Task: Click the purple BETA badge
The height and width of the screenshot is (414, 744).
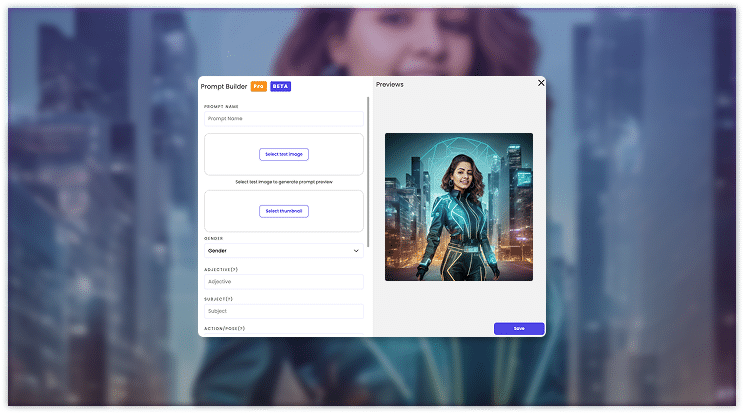Action: [280, 87]
